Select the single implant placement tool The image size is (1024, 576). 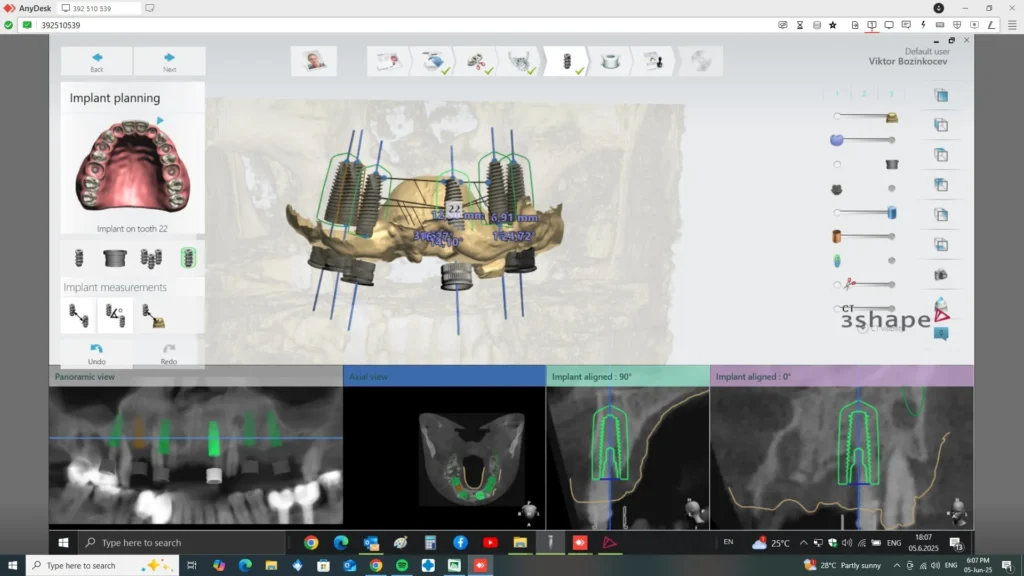[79, 258]
